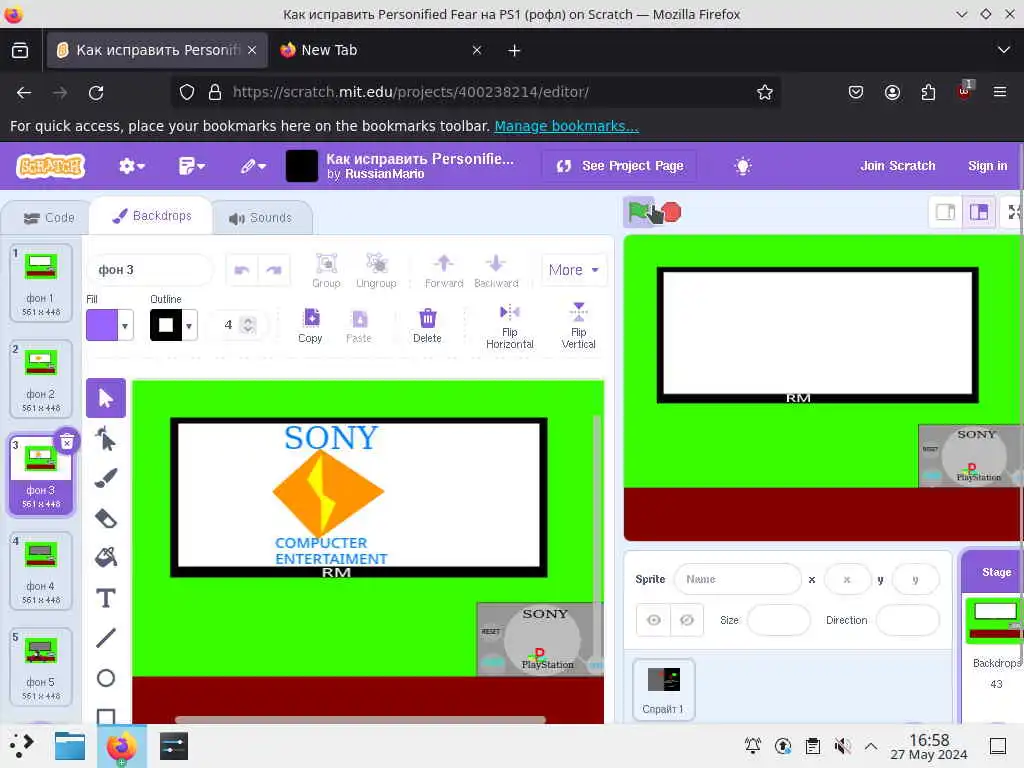Click the Group icon
Image resolution: width=1024 pixels, height=768 pixels.
[326, 270]
